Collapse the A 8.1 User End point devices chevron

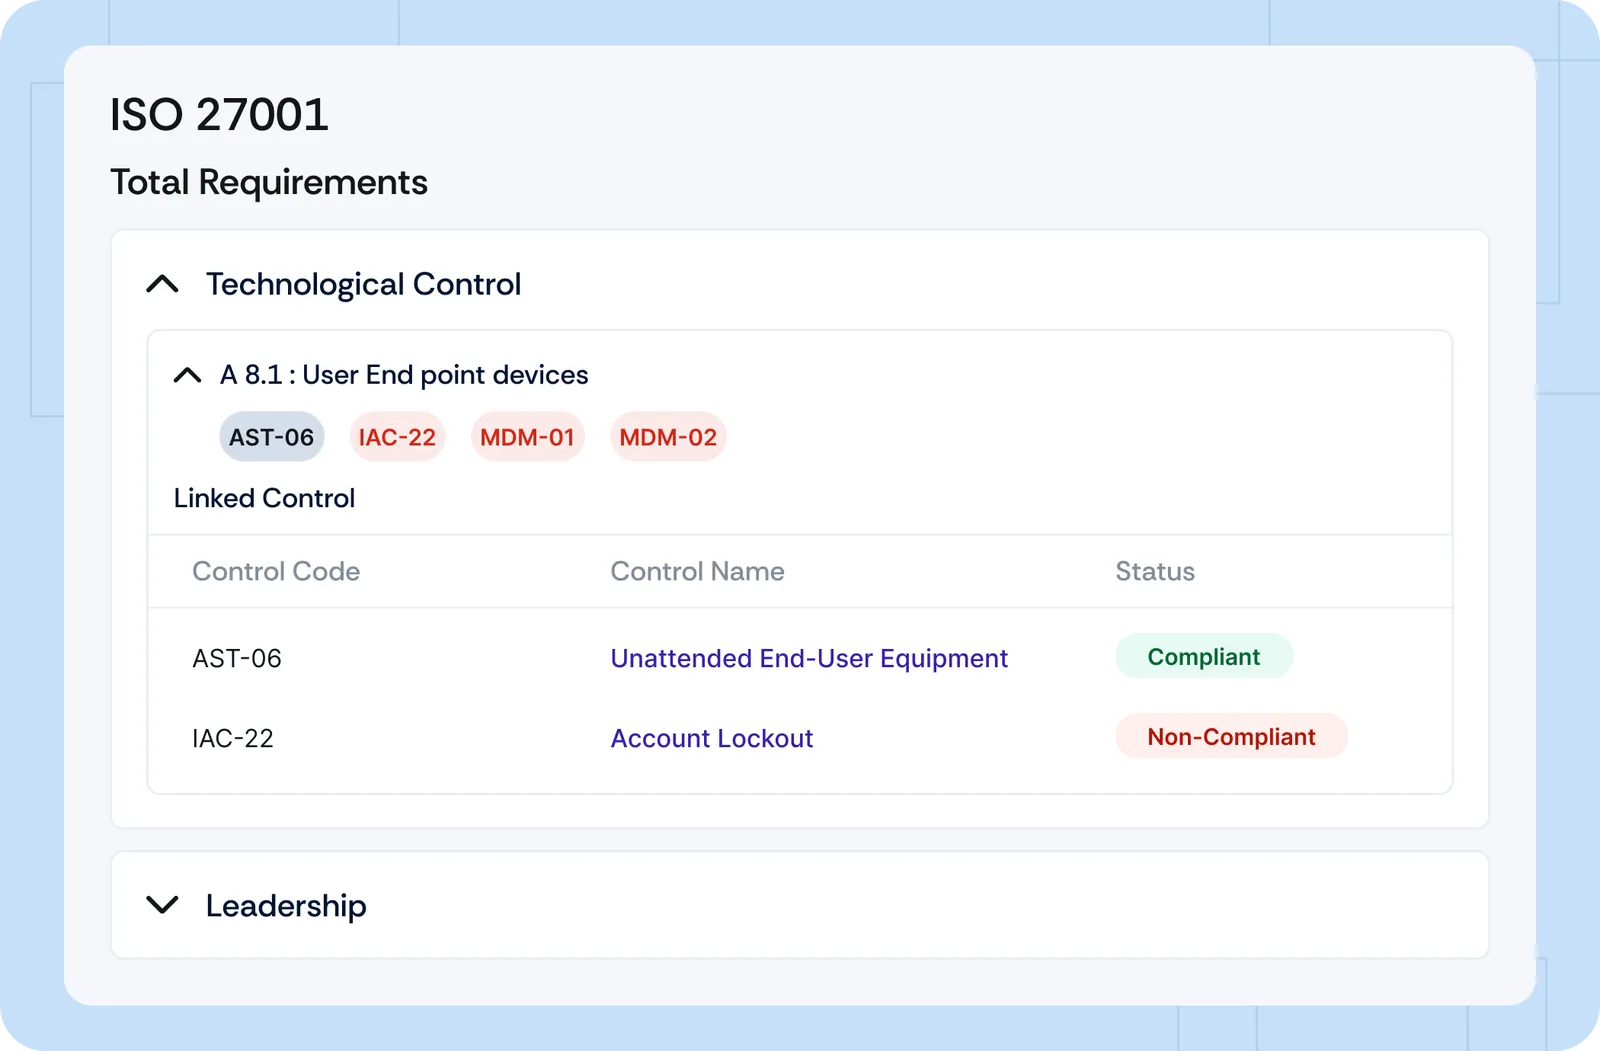187,376
